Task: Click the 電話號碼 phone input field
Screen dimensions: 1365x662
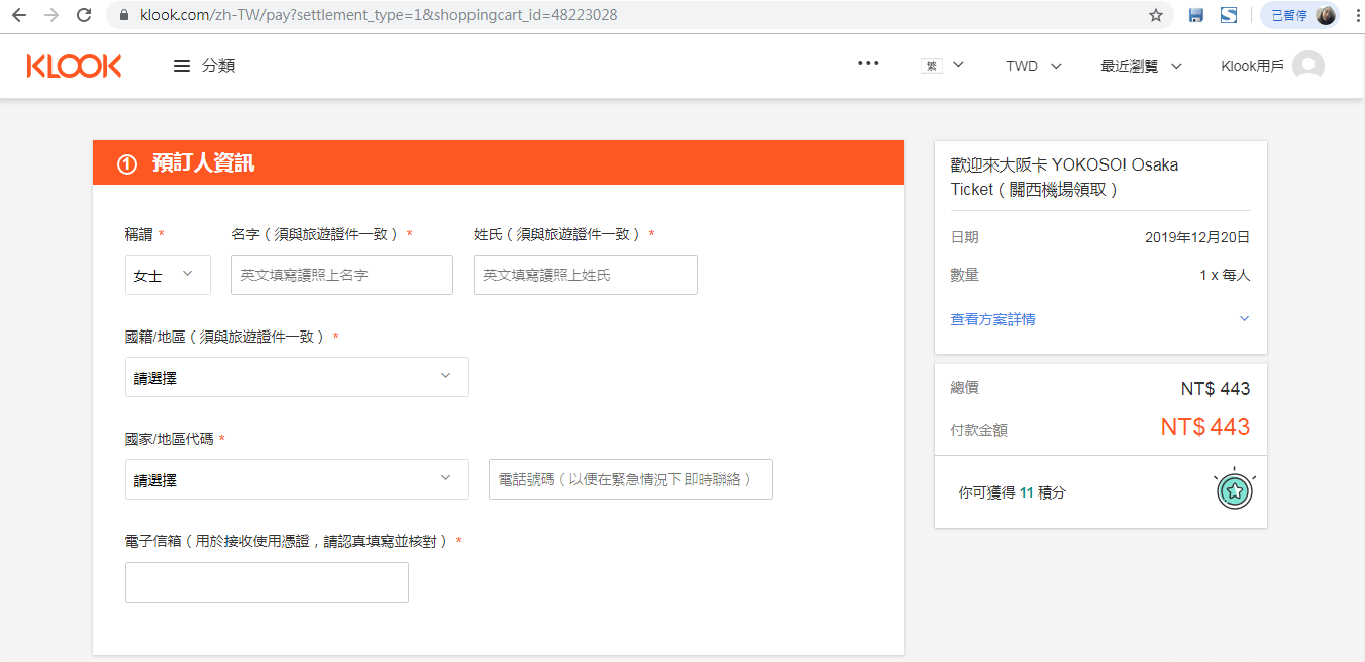Action: tap(631, 479)
